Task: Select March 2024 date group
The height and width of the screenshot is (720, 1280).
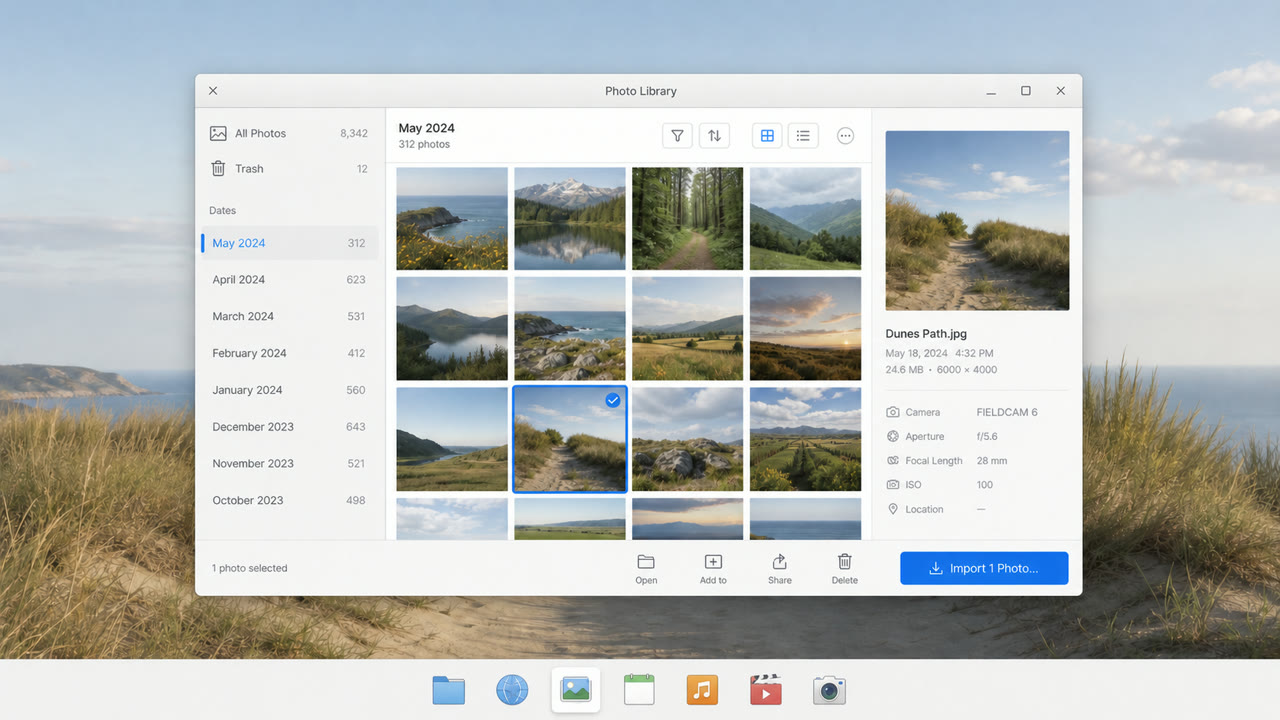Action: [x=290, y=316]
